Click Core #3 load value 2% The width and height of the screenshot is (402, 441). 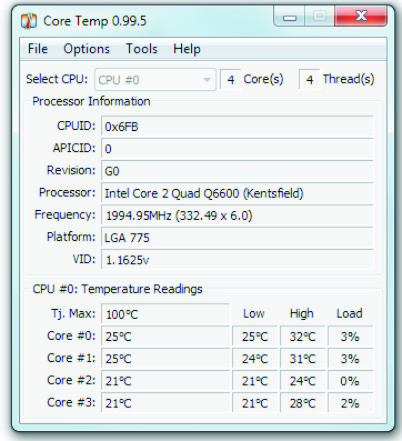click(x=350, y=403)
